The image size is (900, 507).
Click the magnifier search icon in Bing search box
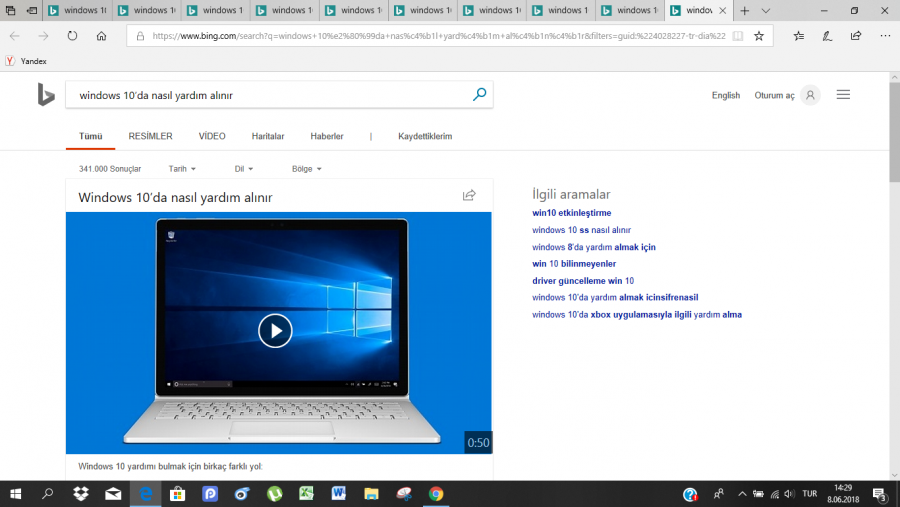tap(479, 95)
